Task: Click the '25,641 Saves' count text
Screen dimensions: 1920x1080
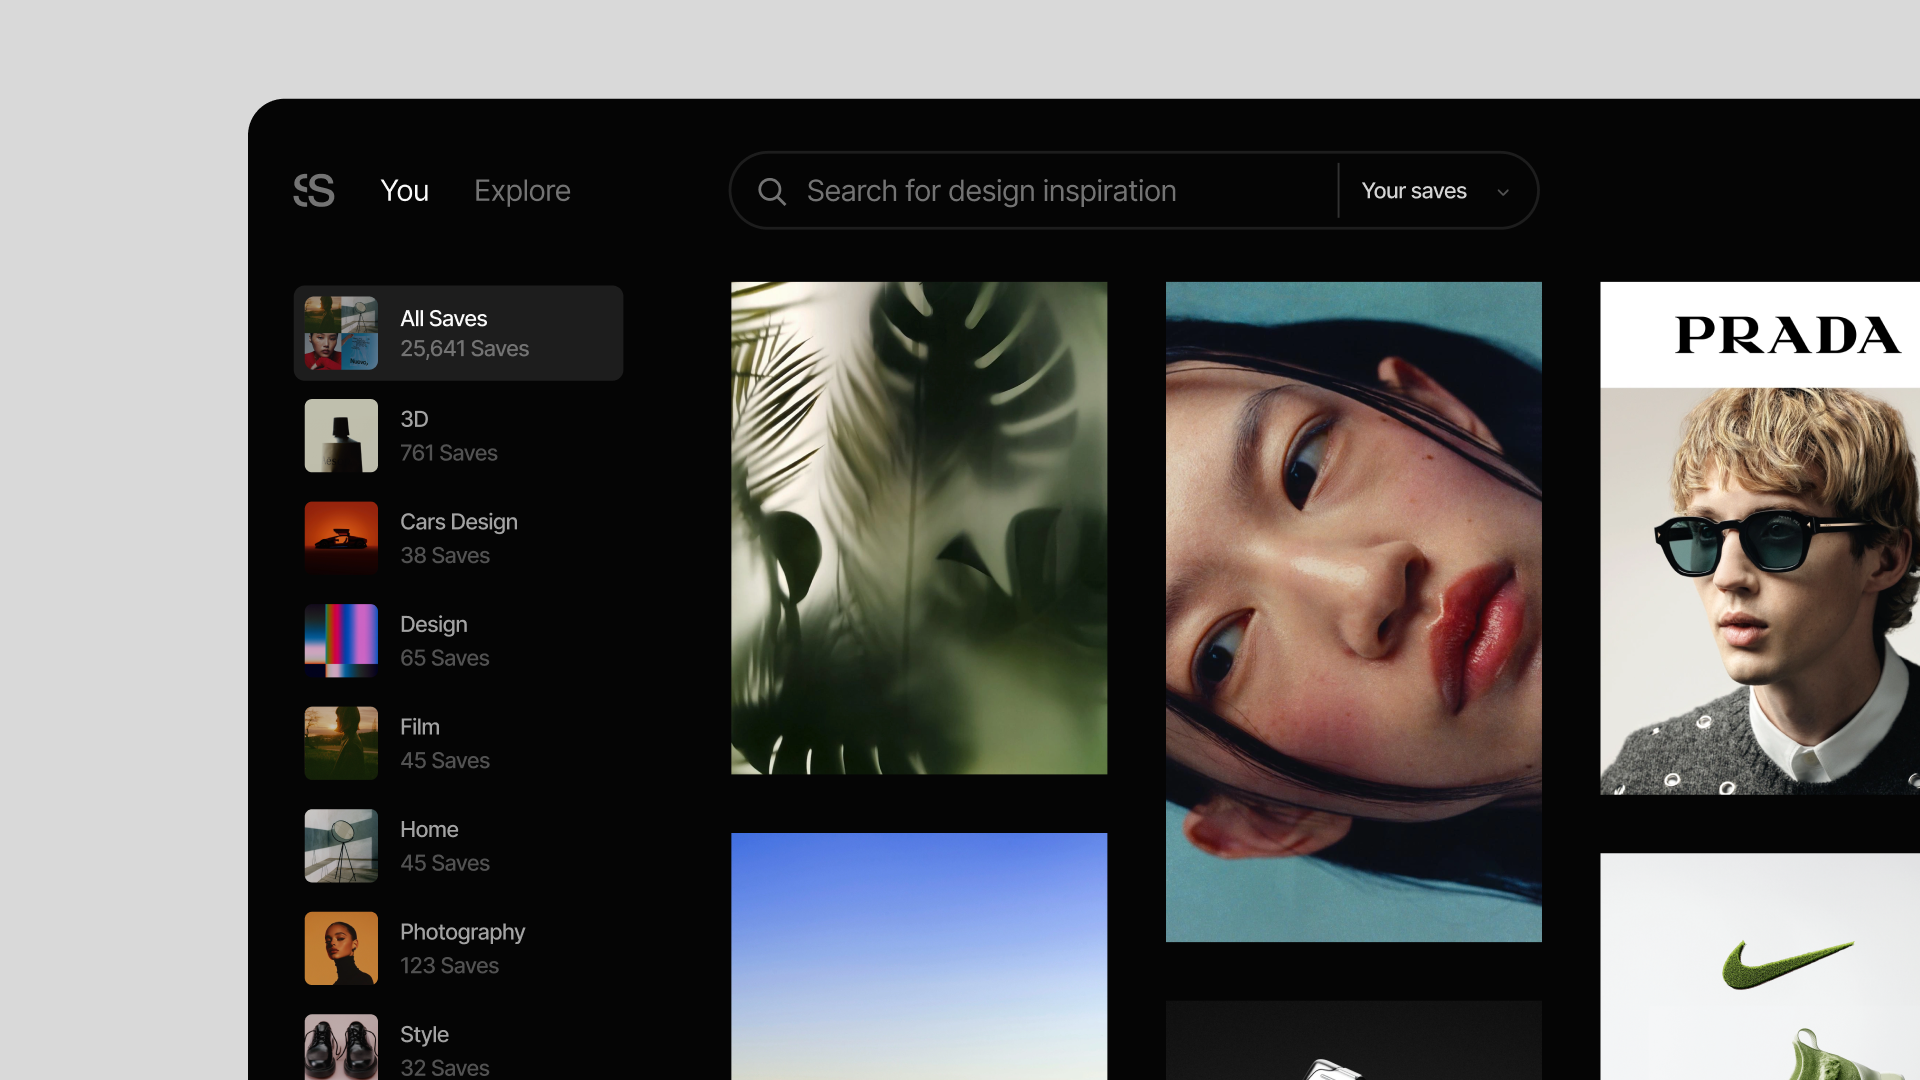Action: point(465,349)
